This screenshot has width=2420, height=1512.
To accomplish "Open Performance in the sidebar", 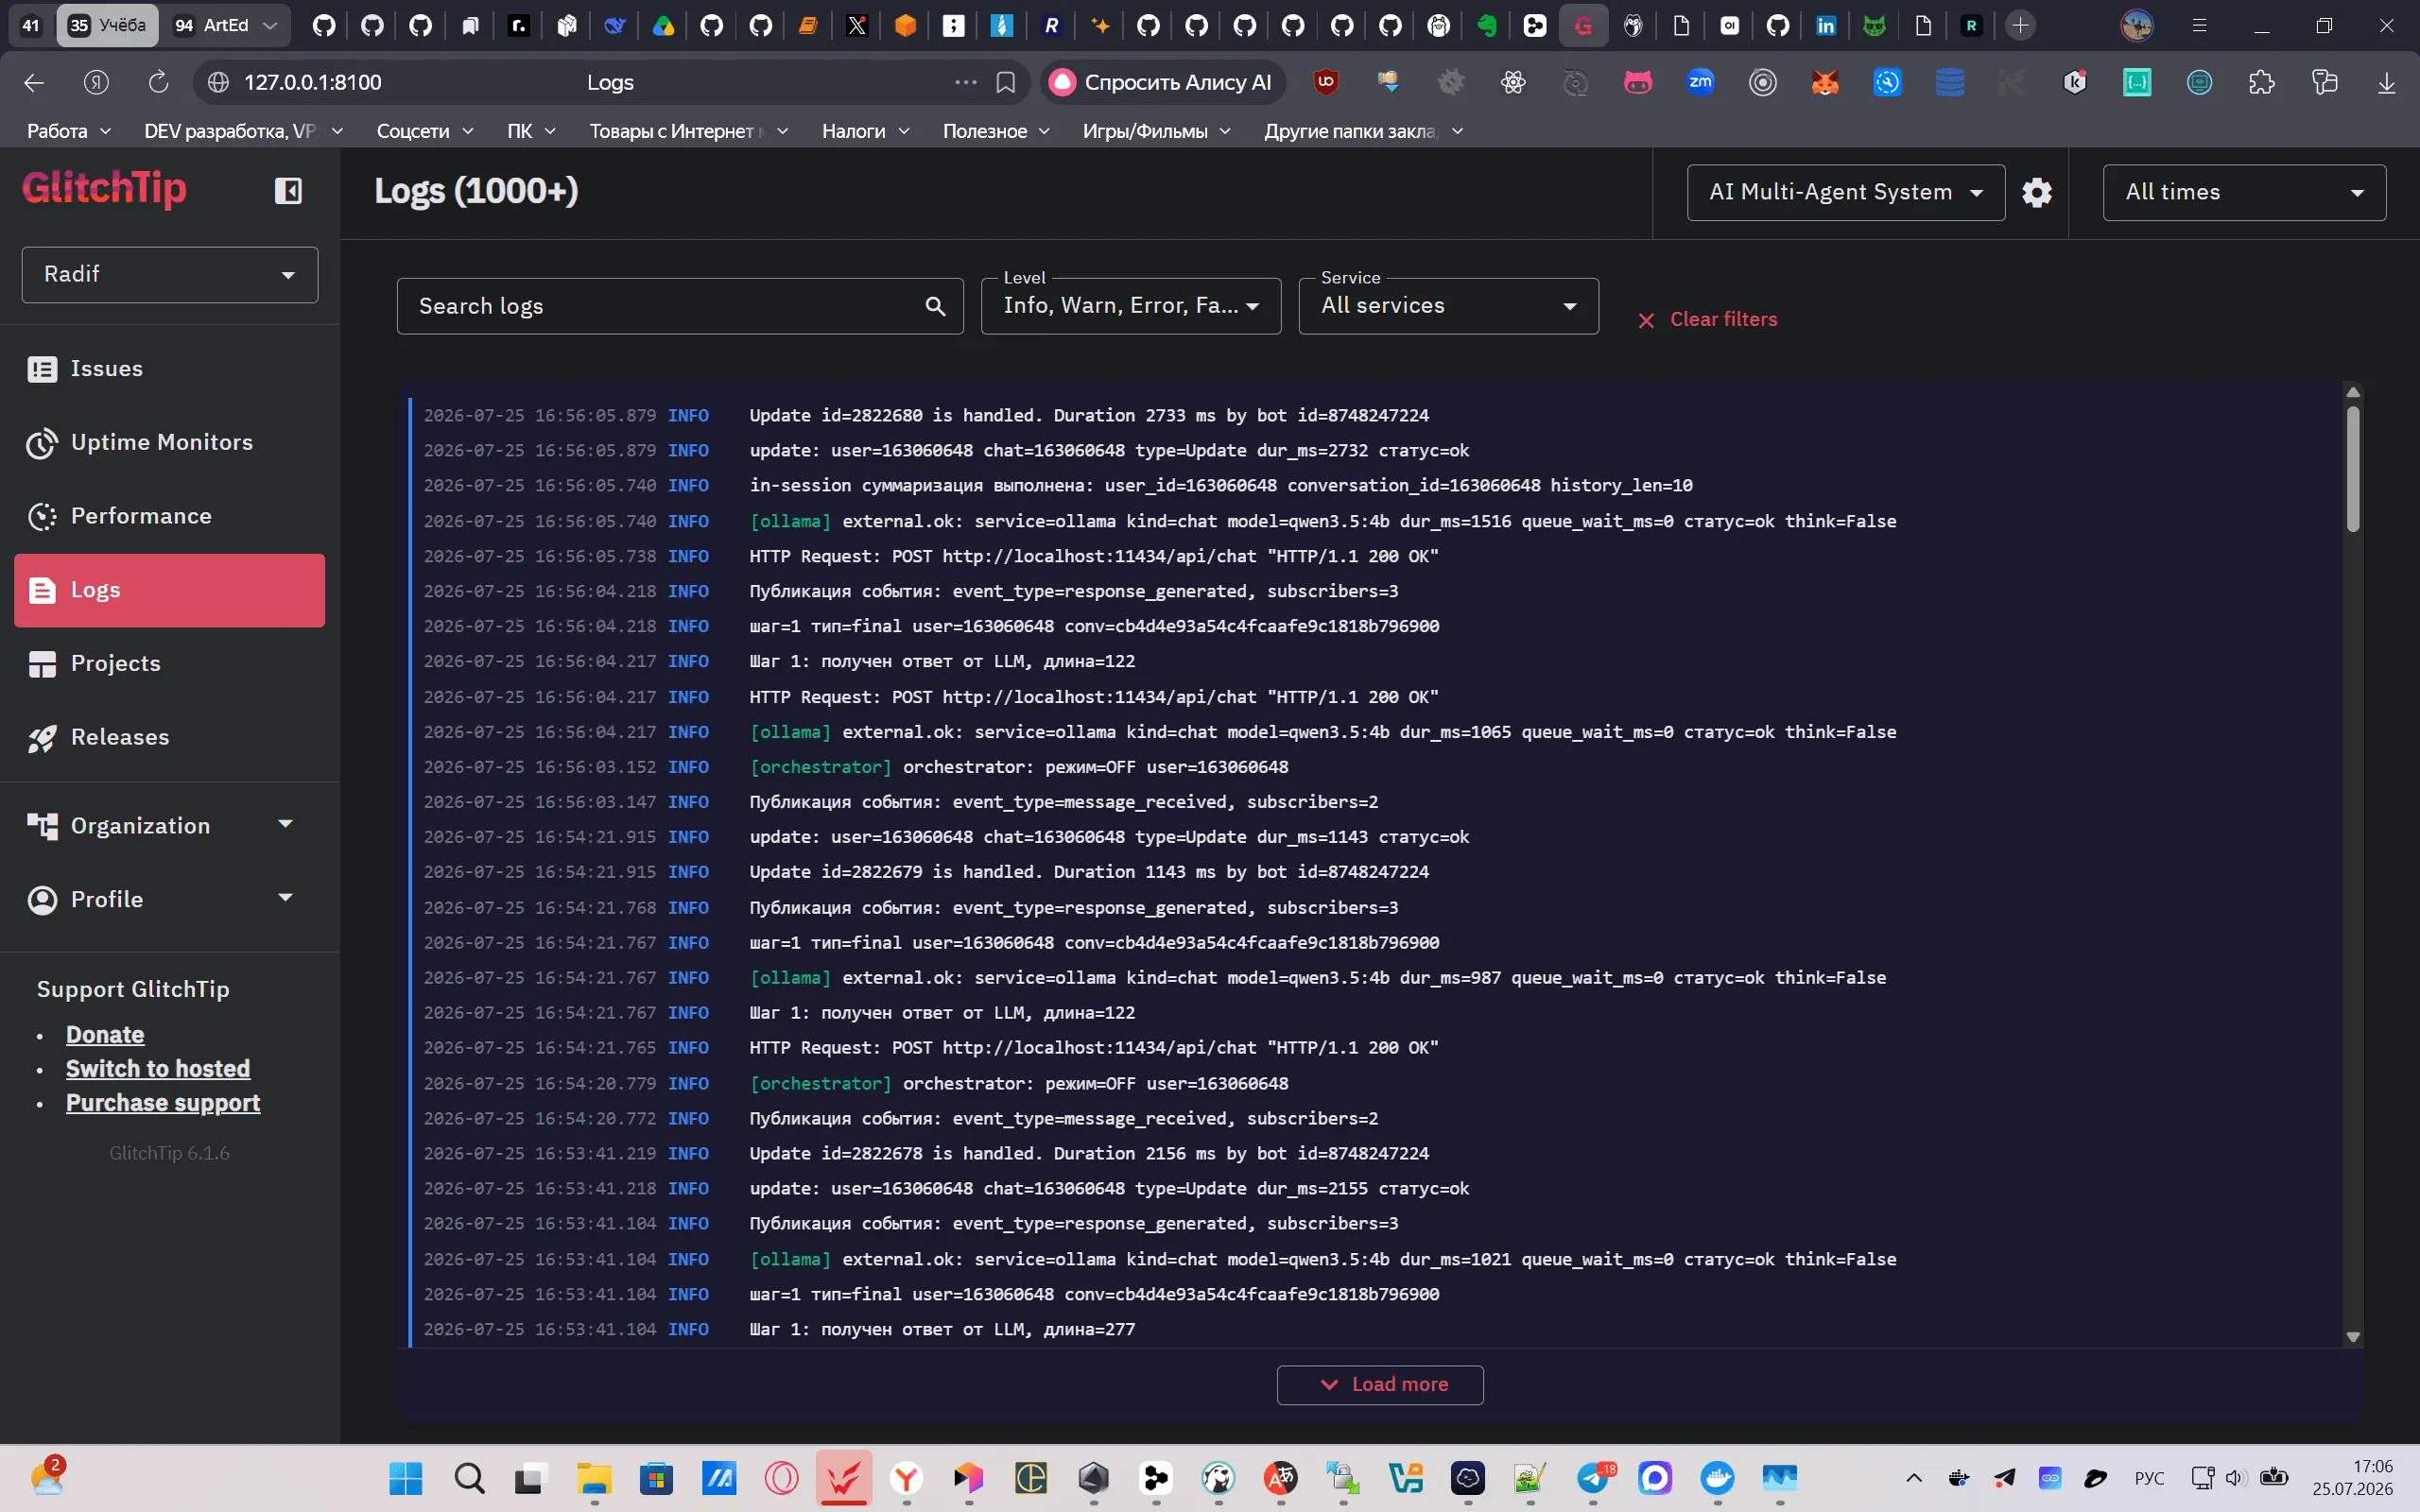I will click(170, 517).
